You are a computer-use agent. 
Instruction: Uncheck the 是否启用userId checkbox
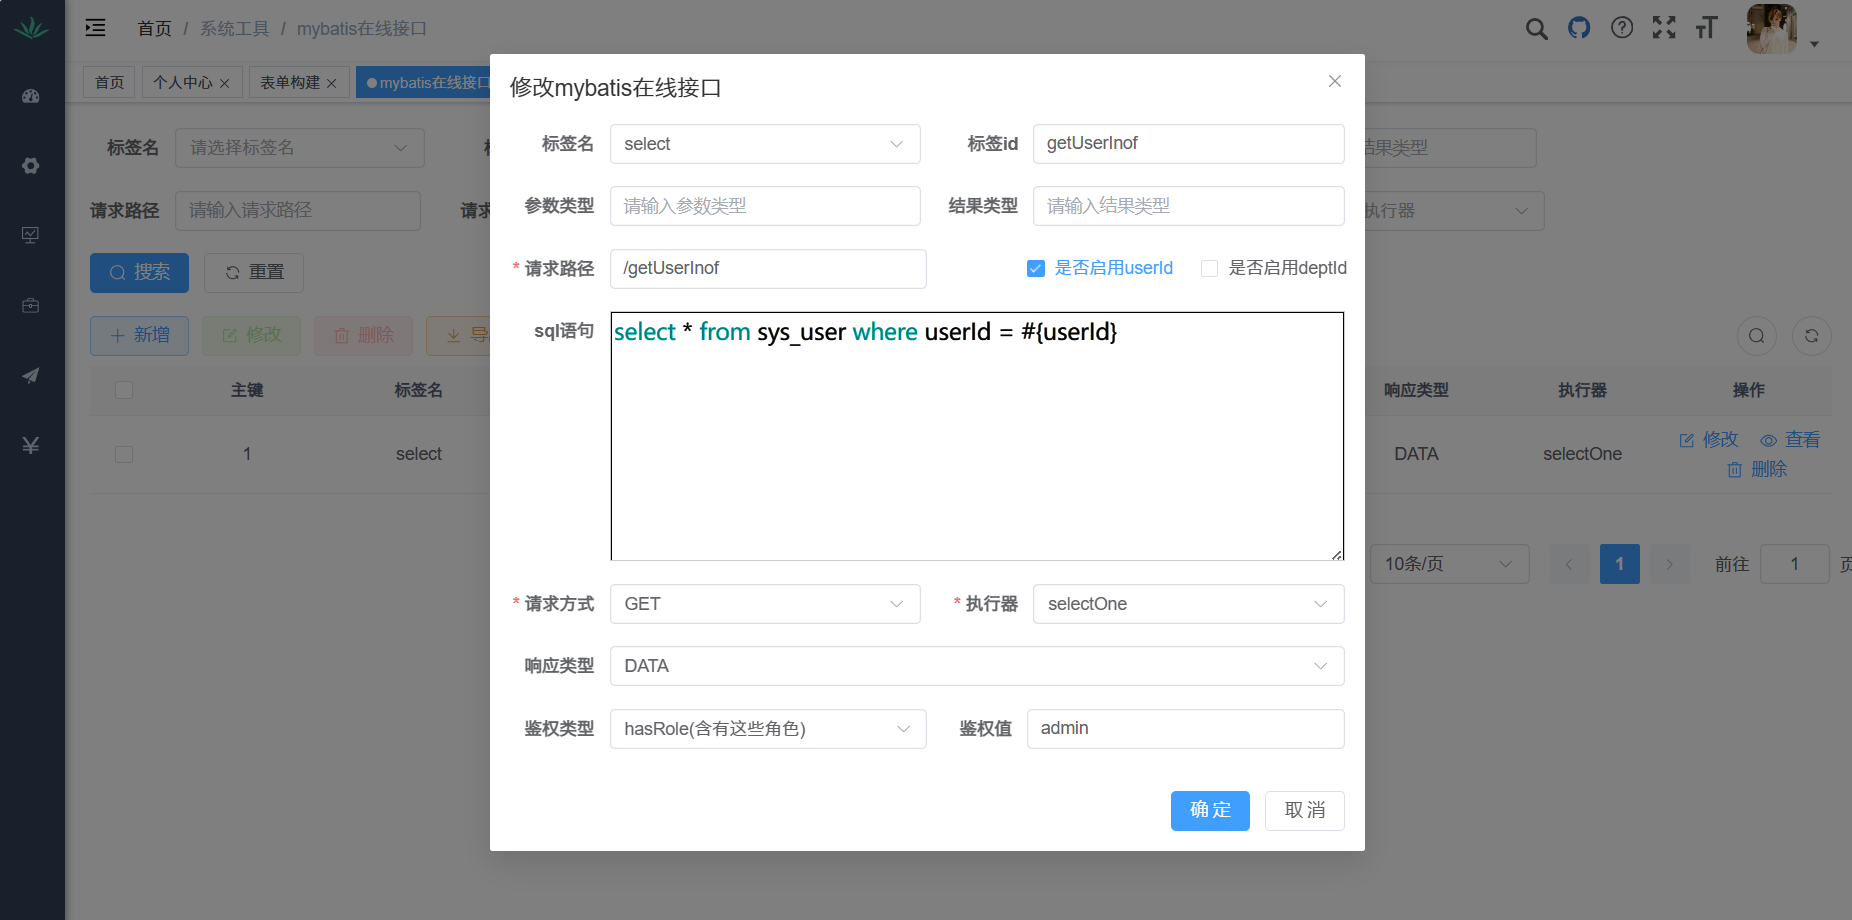[x=1036, y=269]
